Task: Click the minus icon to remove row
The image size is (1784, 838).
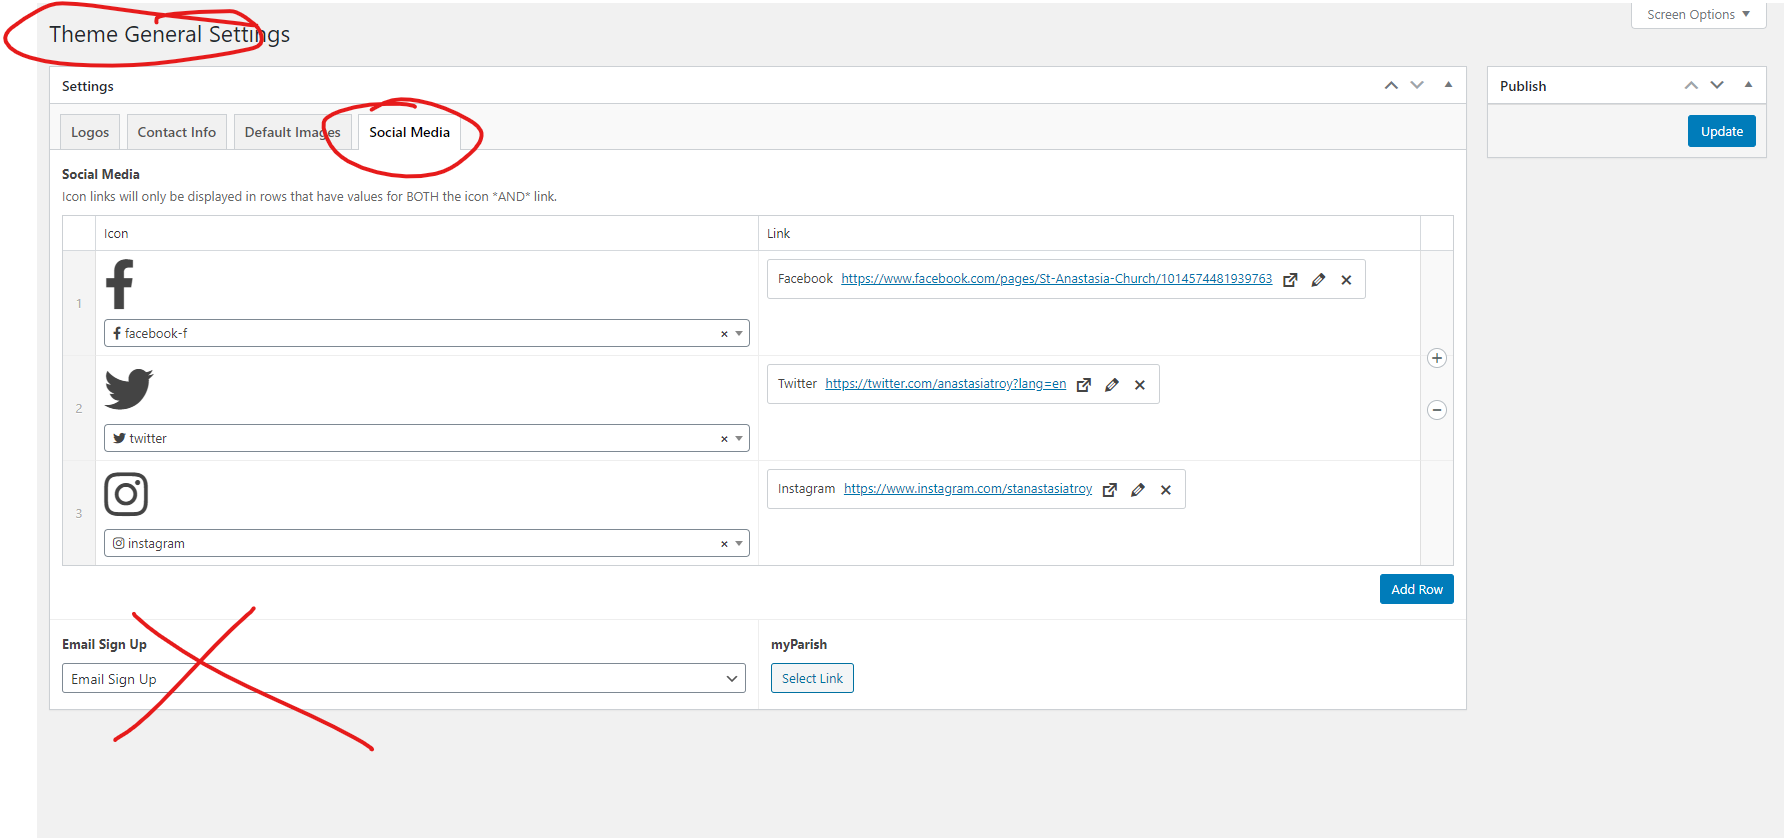Action: click(1436, 410)
